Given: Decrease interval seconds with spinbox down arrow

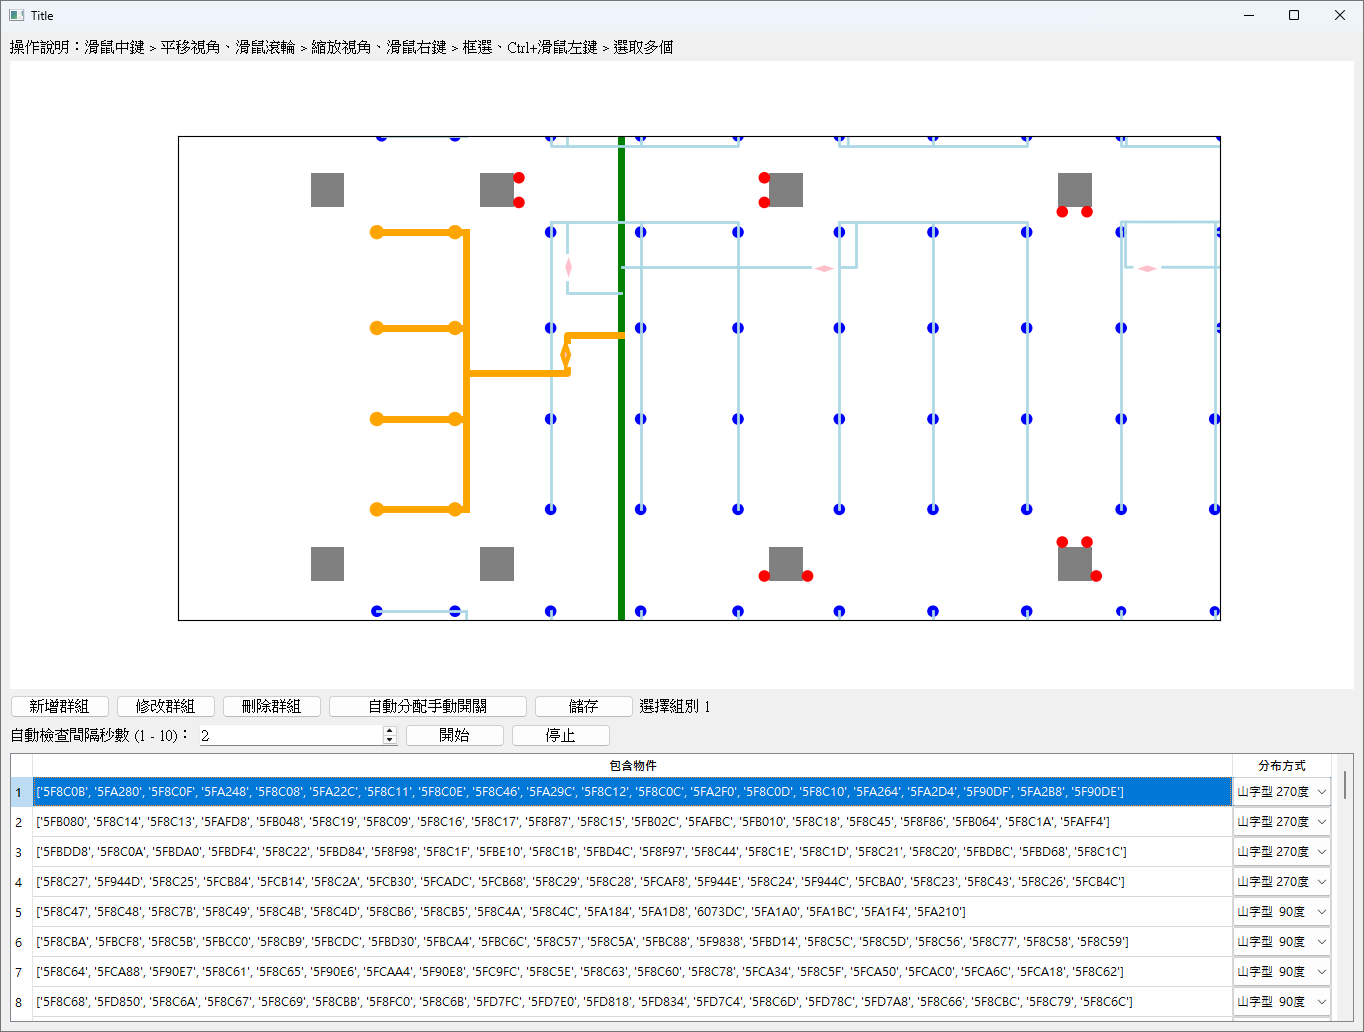Looking at the screenshot, I should 390,740.
